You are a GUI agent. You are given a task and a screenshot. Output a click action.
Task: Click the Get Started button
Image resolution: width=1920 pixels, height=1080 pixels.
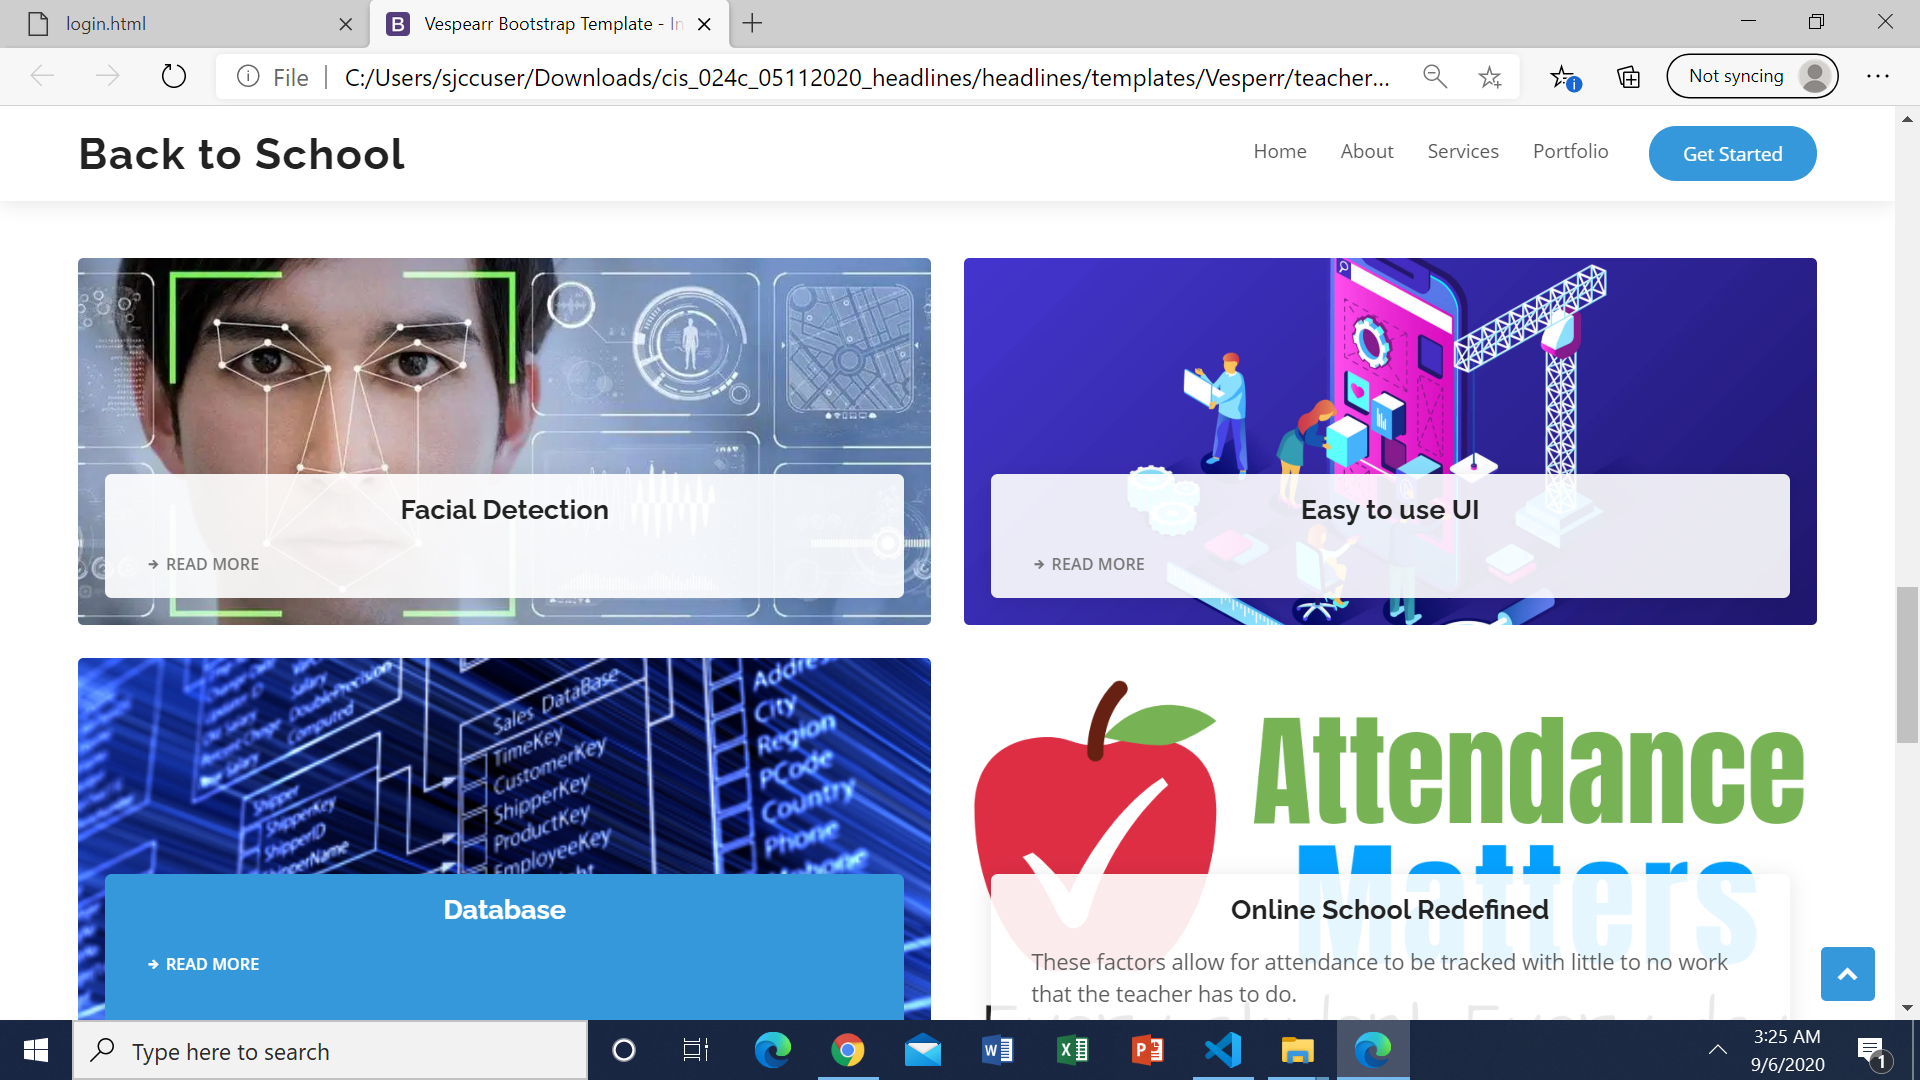click(1732, 154)
